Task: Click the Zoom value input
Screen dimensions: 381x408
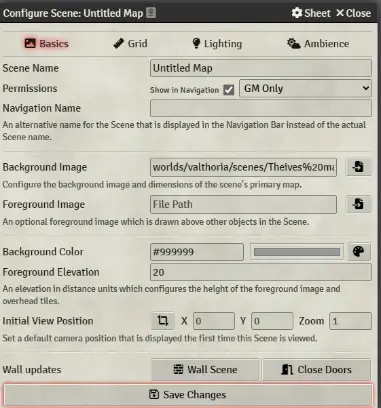Action: tap(350, 321)
